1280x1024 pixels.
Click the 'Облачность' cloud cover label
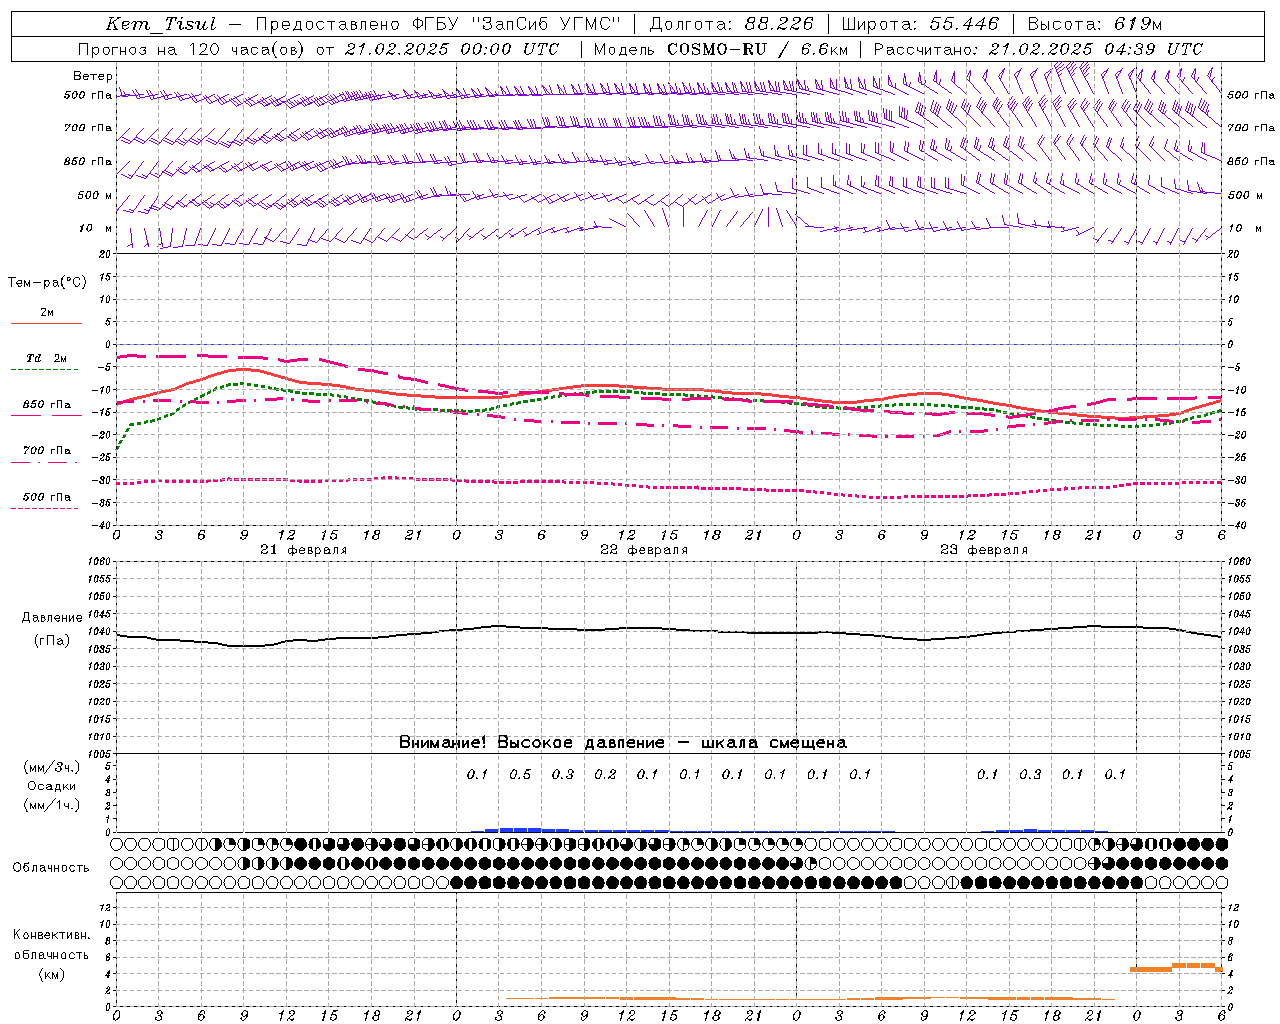coord(51,867)
